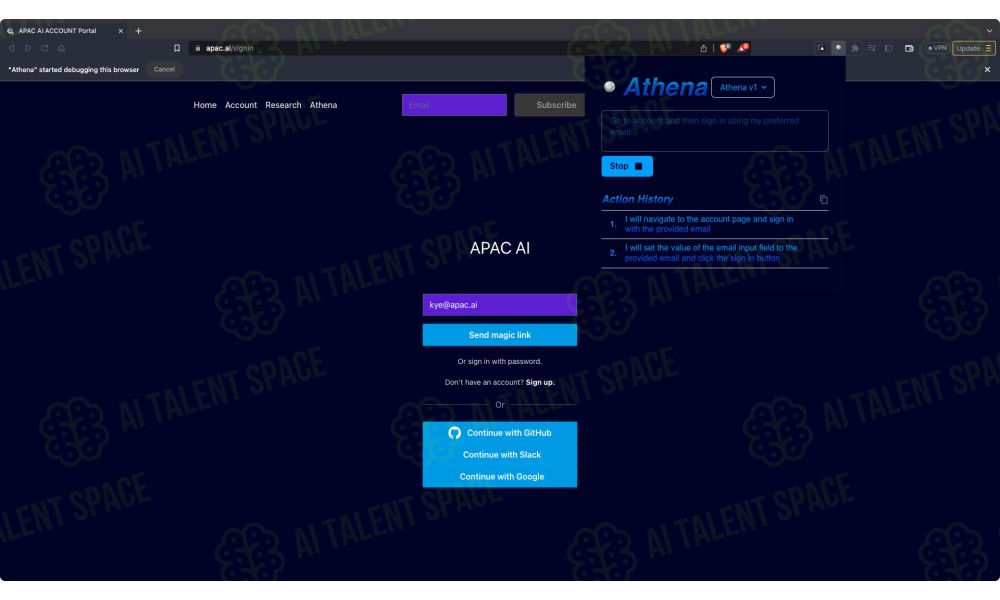Viewport: 1000px width, 600px height.
Task: Select action history entry 1 about navigating
Action: (x=714, y=224)
